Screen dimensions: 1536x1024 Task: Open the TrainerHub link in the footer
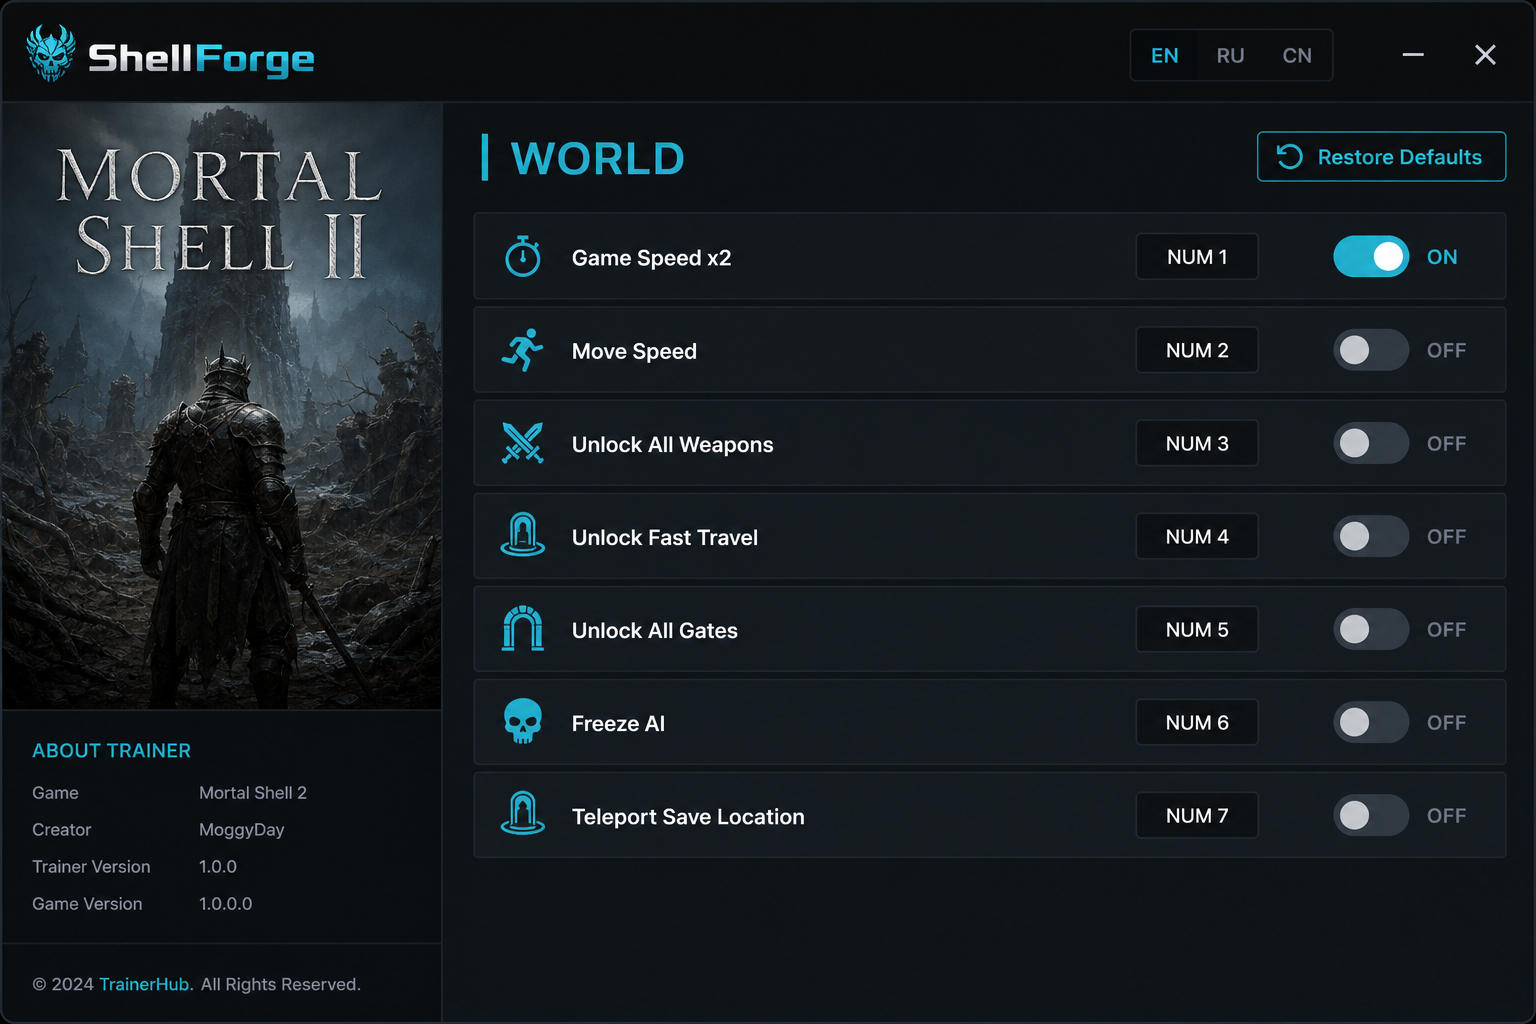(x=144, y=984)
